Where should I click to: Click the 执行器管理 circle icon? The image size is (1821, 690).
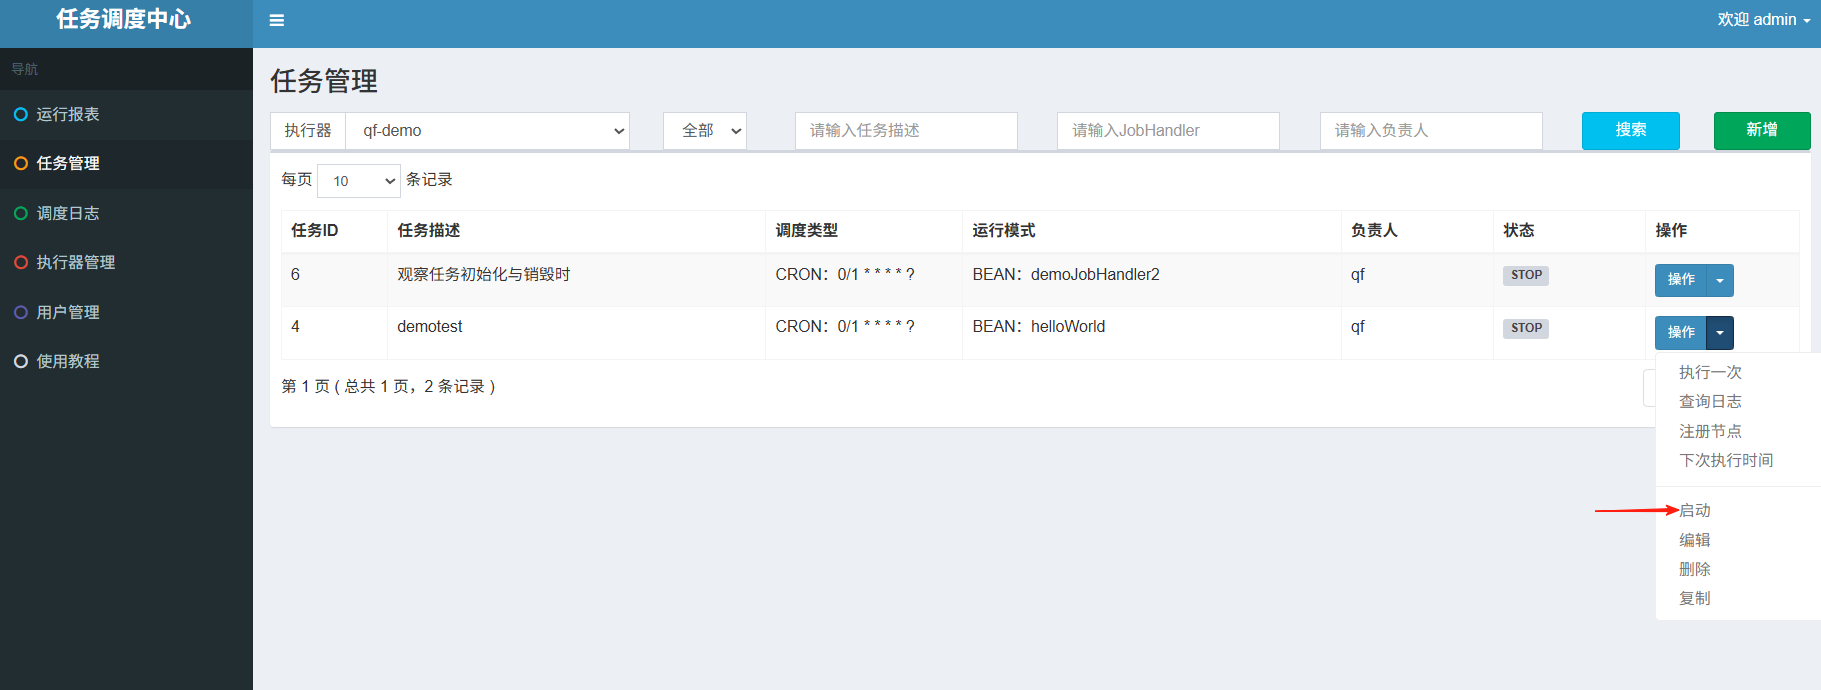(20, 262)
